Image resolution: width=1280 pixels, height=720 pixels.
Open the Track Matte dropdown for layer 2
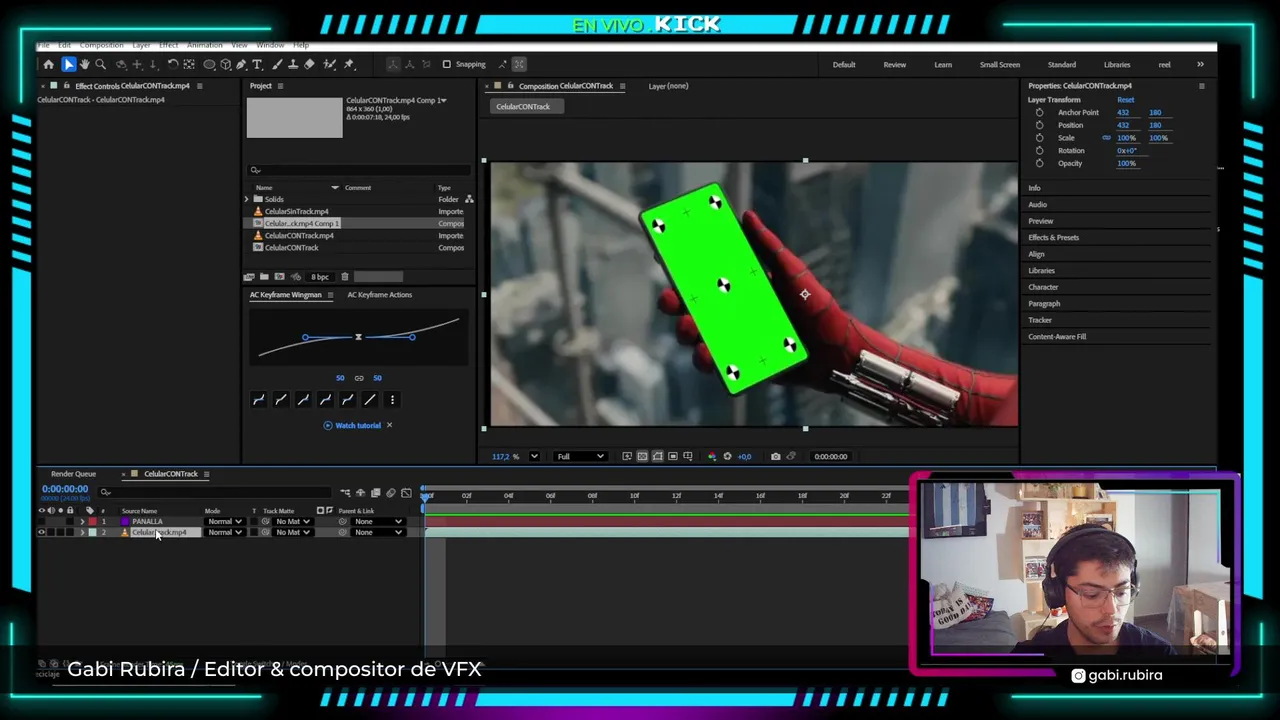click(x=293, y=532)
